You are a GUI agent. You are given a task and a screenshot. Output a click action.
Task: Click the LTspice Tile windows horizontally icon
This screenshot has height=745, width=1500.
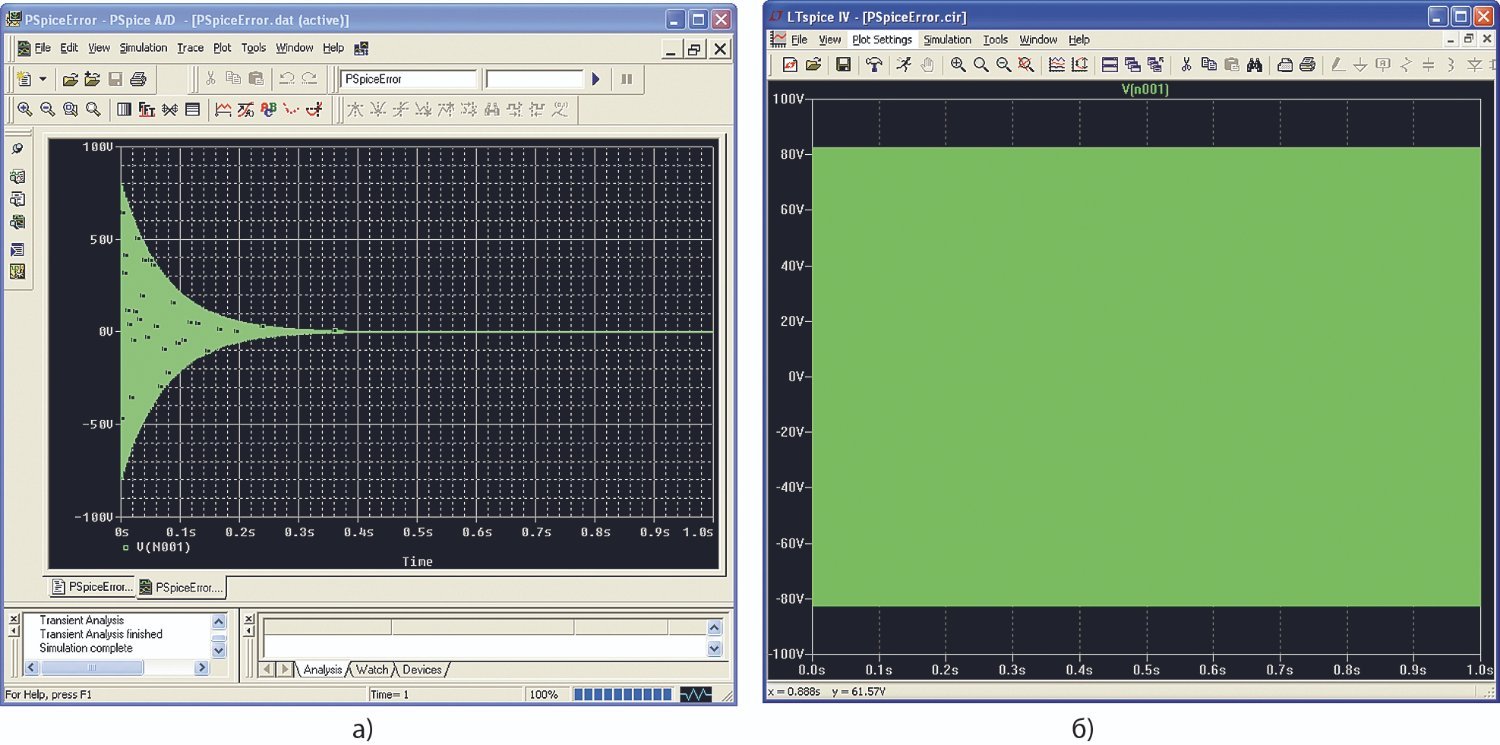coord(1109,65)
